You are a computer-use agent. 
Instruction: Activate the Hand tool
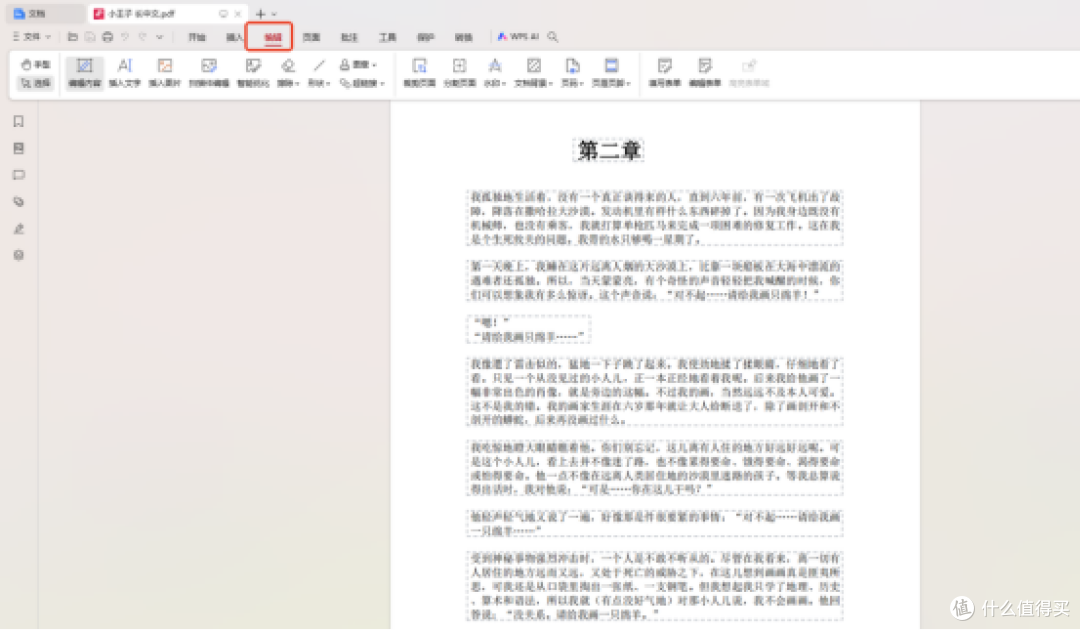pyautogui.click(x=35, y=65)
